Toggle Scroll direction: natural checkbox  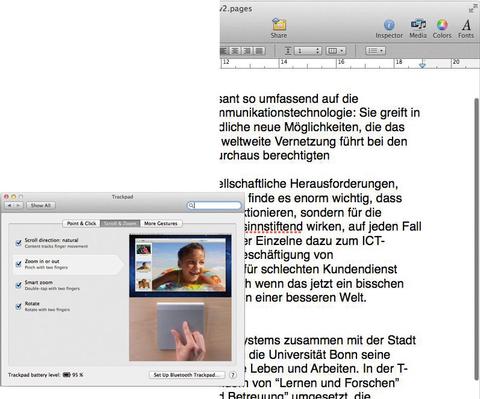pyautogui.click(x=19, y=243)
